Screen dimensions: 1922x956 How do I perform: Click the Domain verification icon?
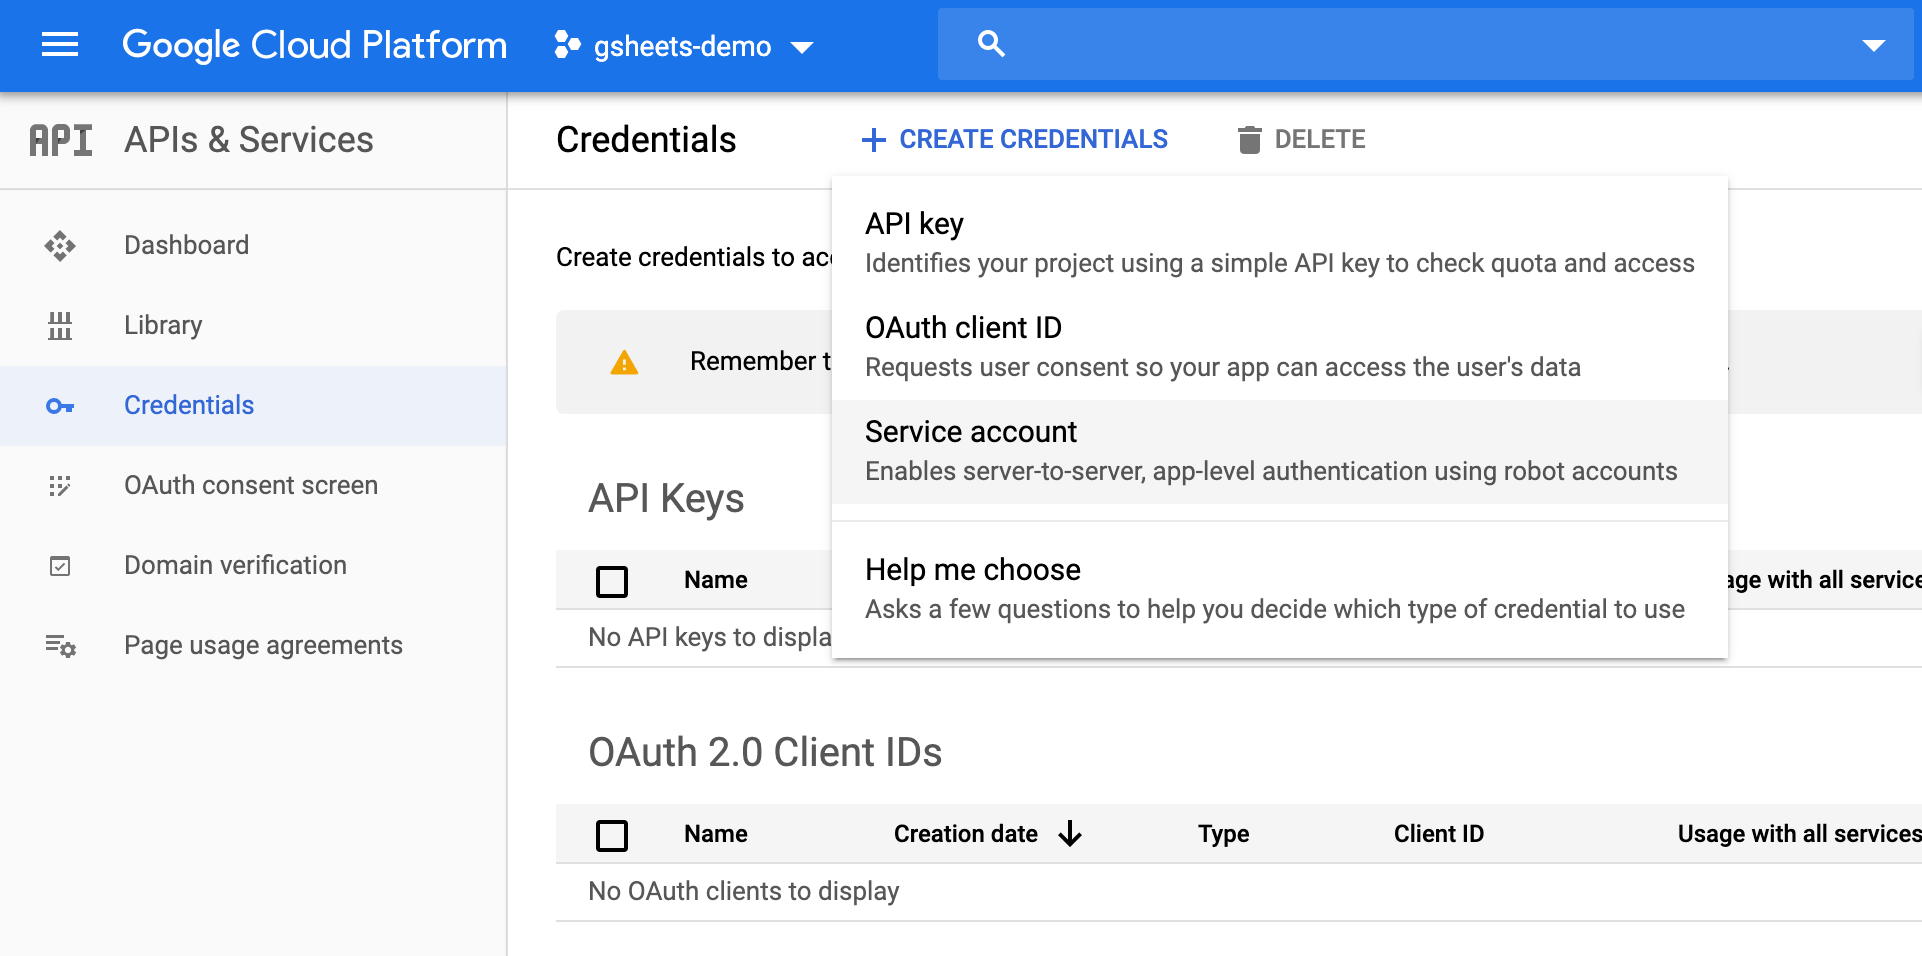coord(60,565)
